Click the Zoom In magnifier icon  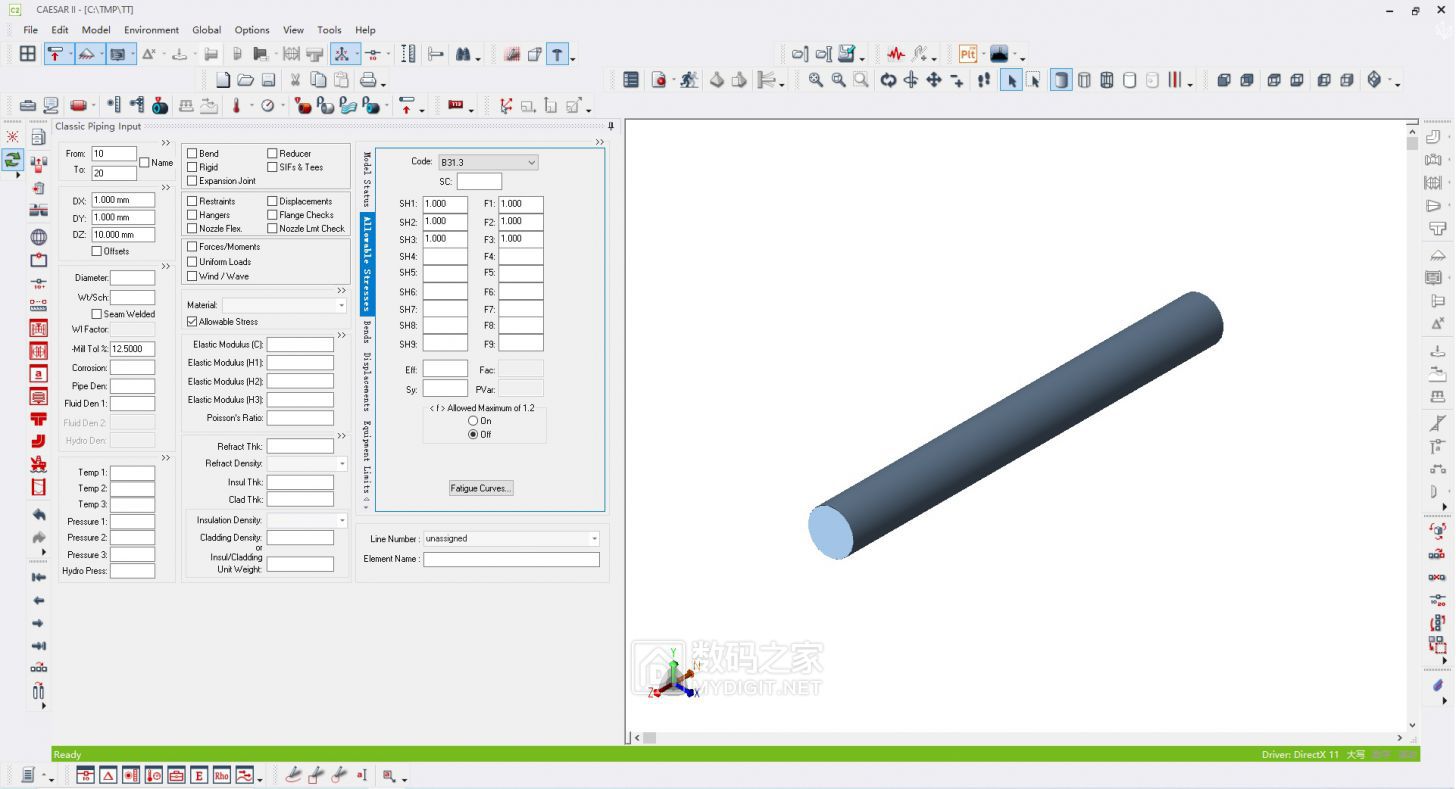(816, 80)
